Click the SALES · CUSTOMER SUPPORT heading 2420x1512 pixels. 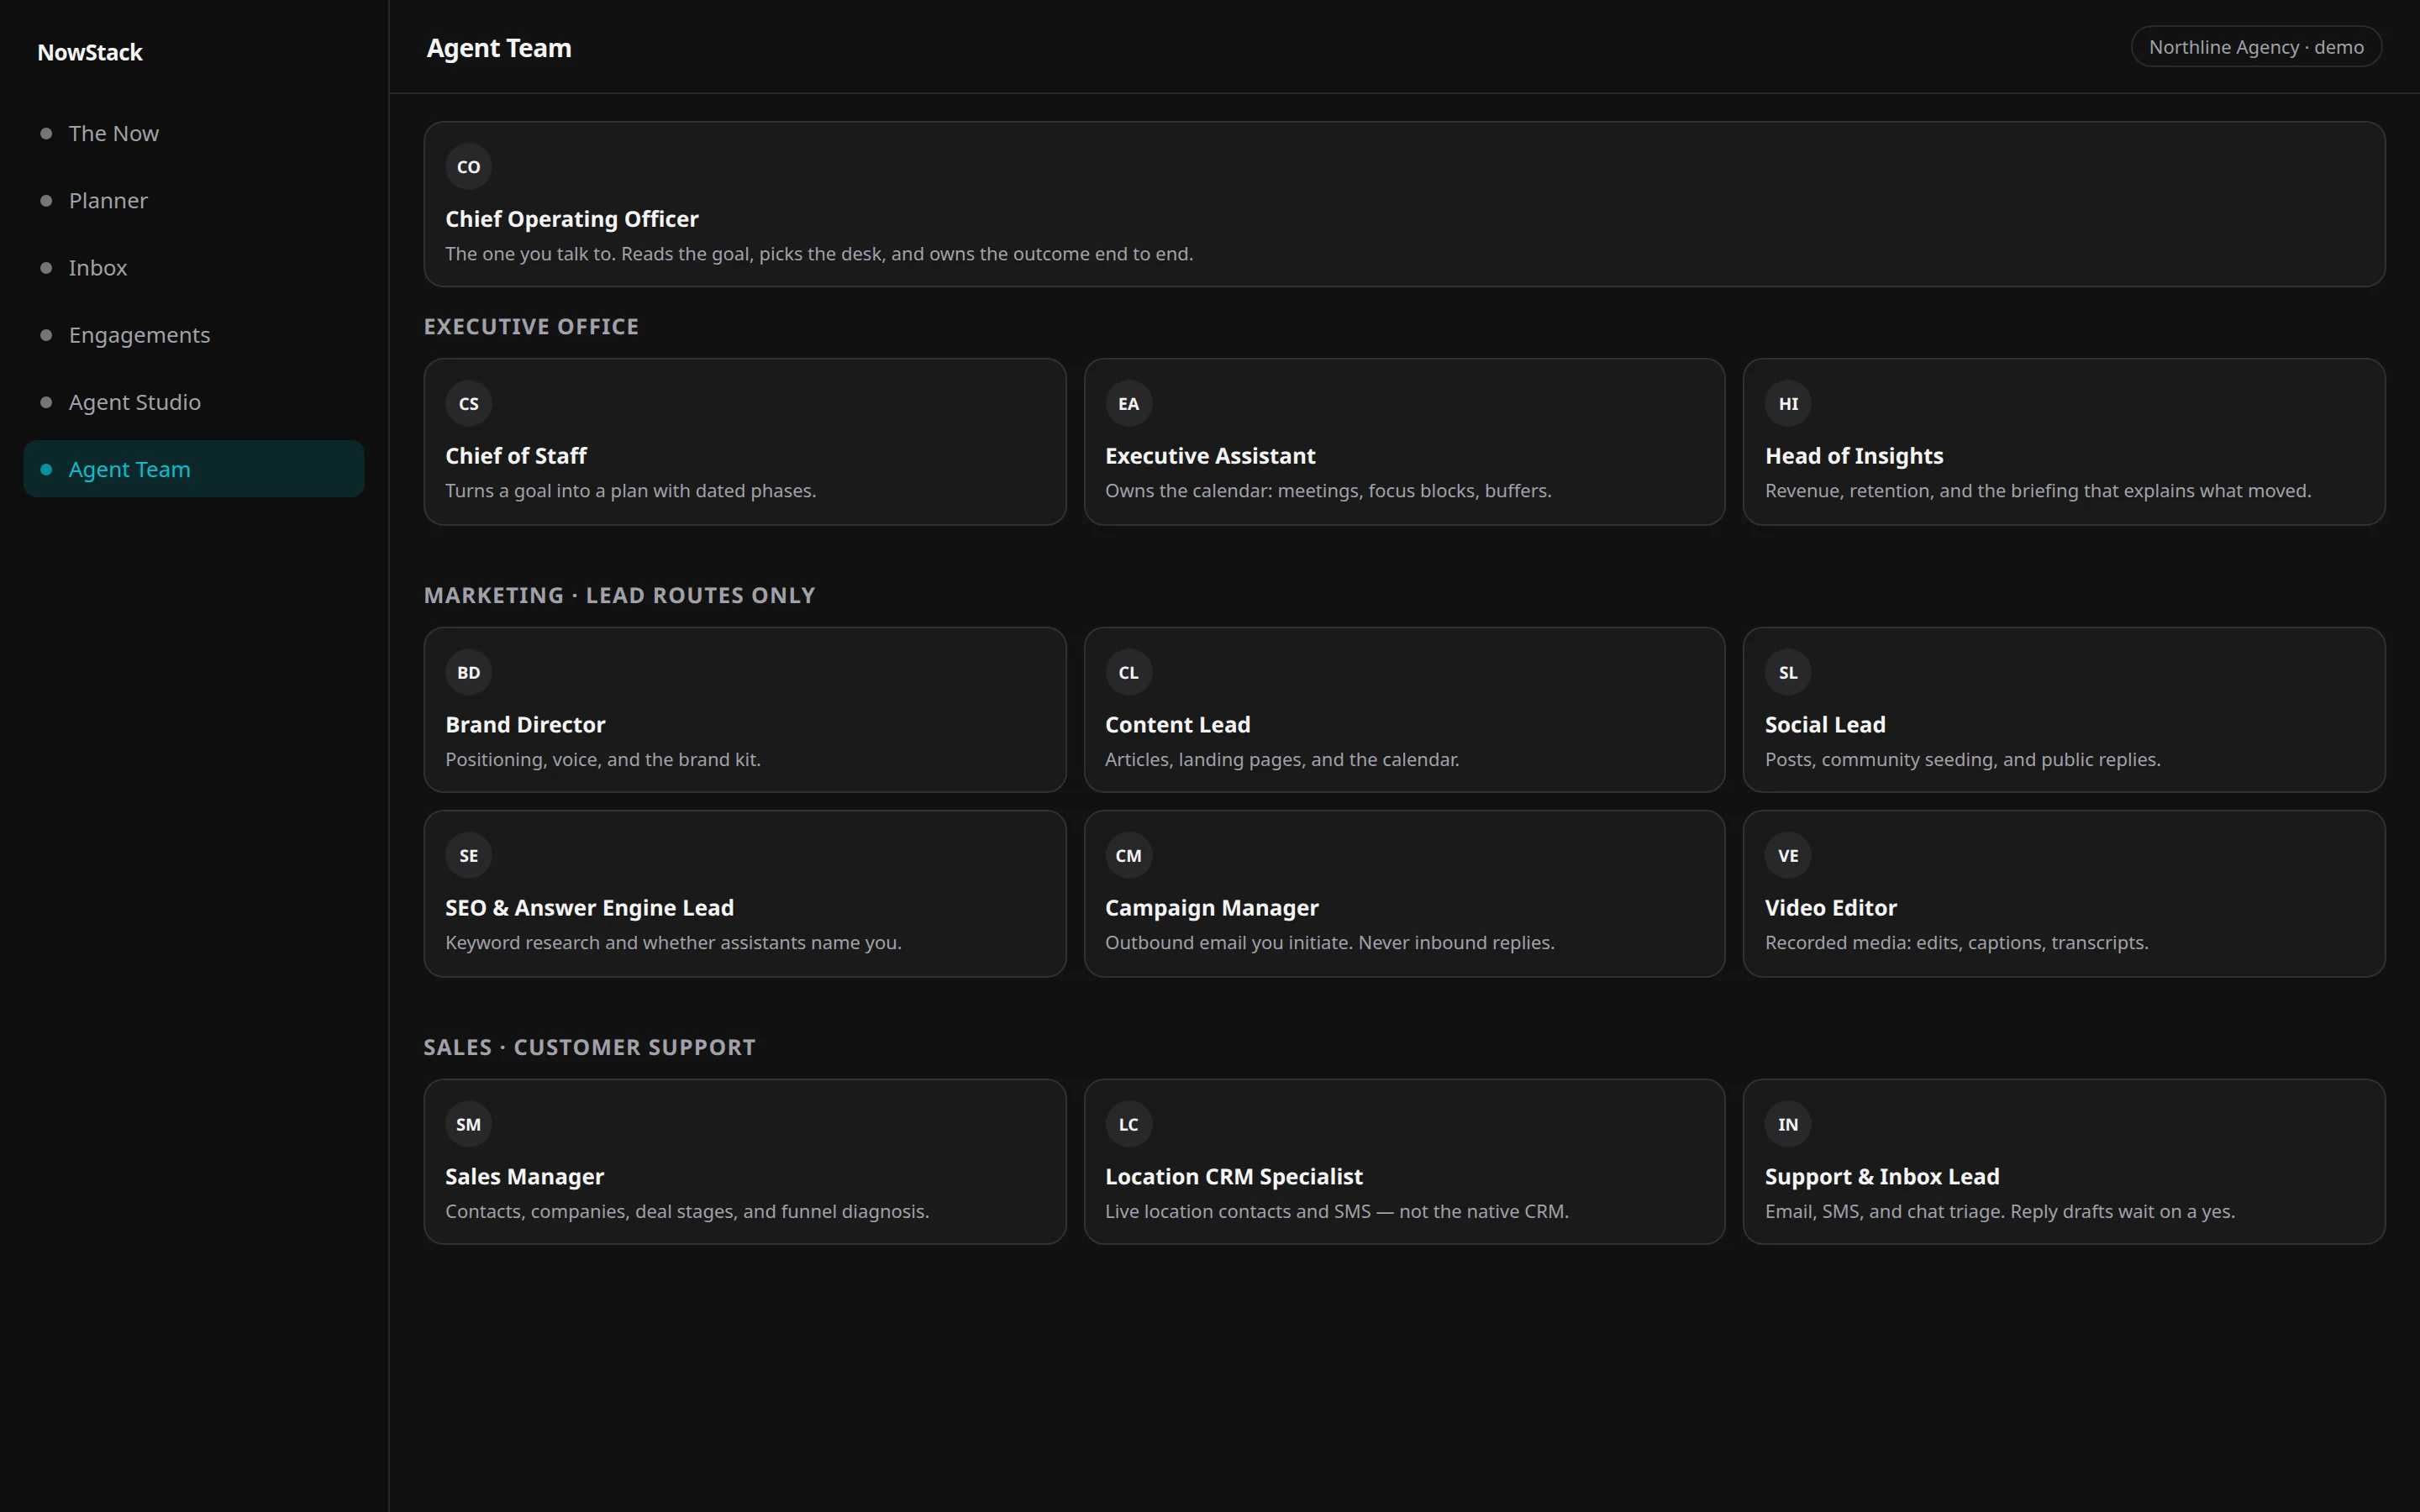pyautogui.click(x=590, y=1048)
